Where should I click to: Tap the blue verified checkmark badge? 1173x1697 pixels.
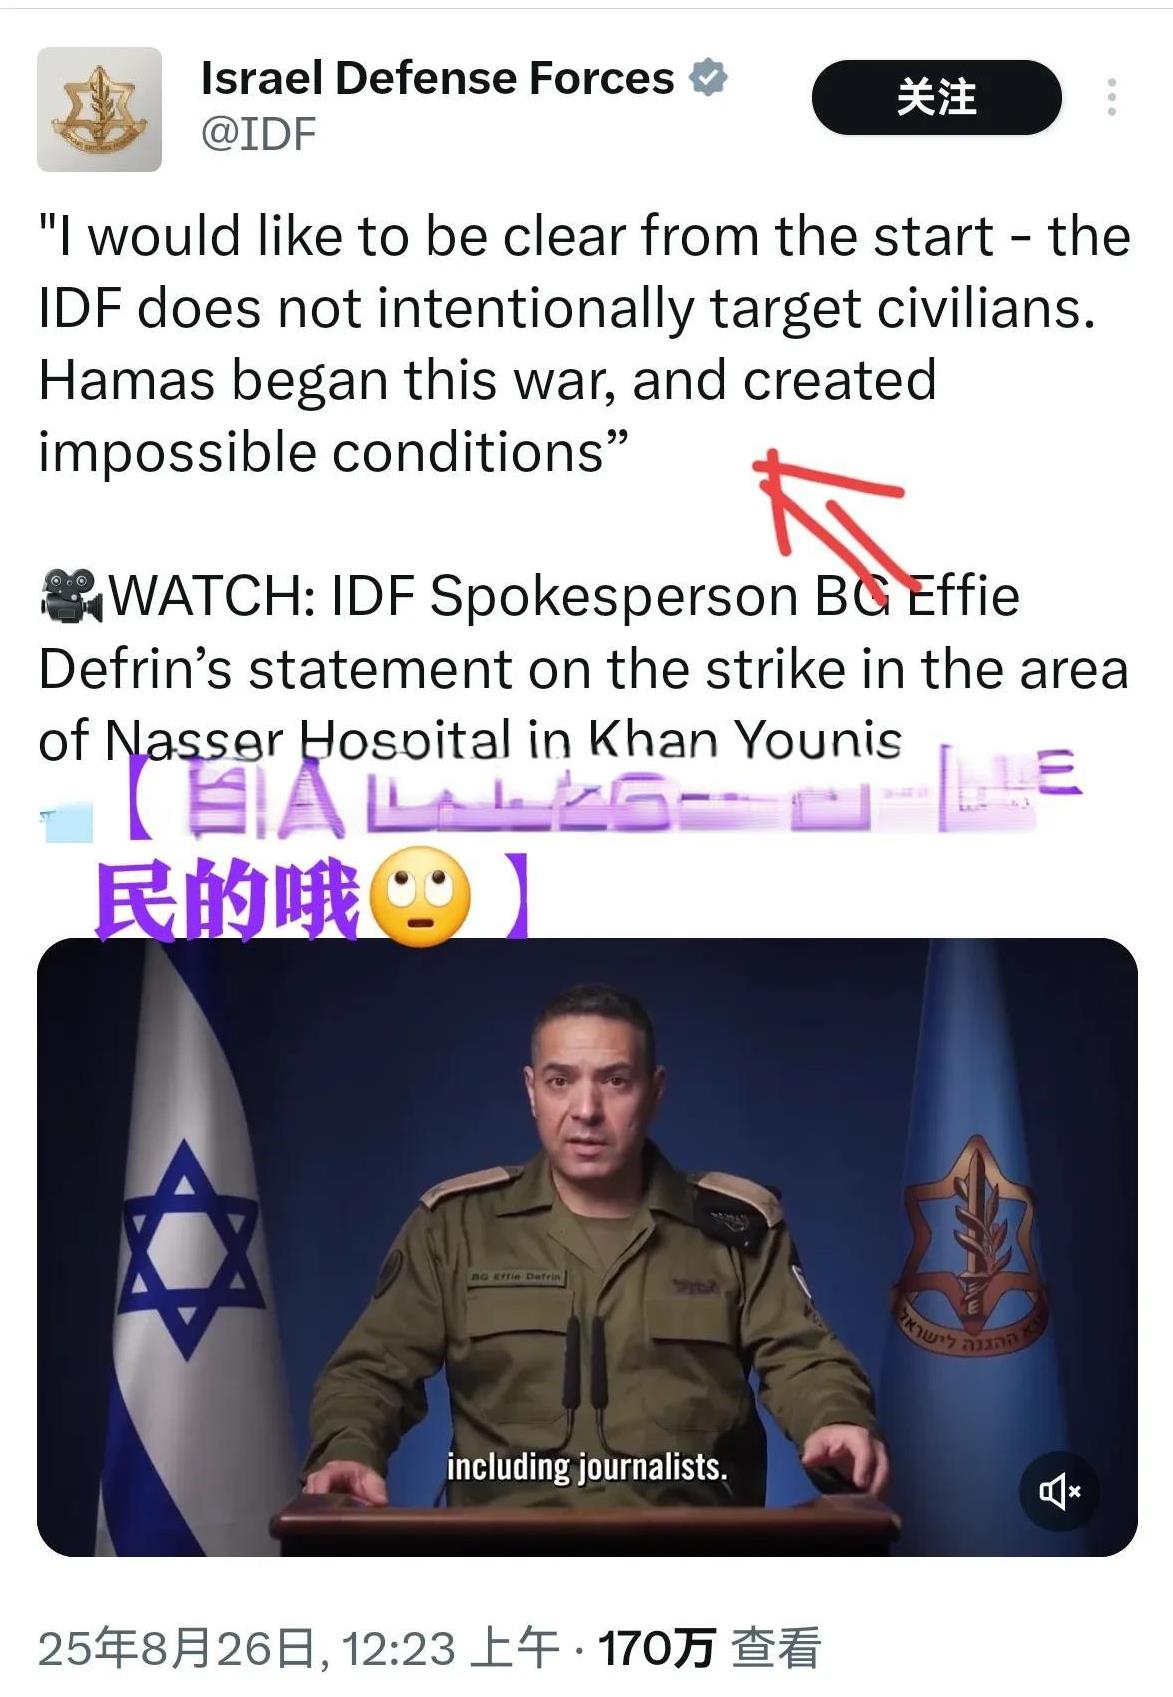click(708, 77)
